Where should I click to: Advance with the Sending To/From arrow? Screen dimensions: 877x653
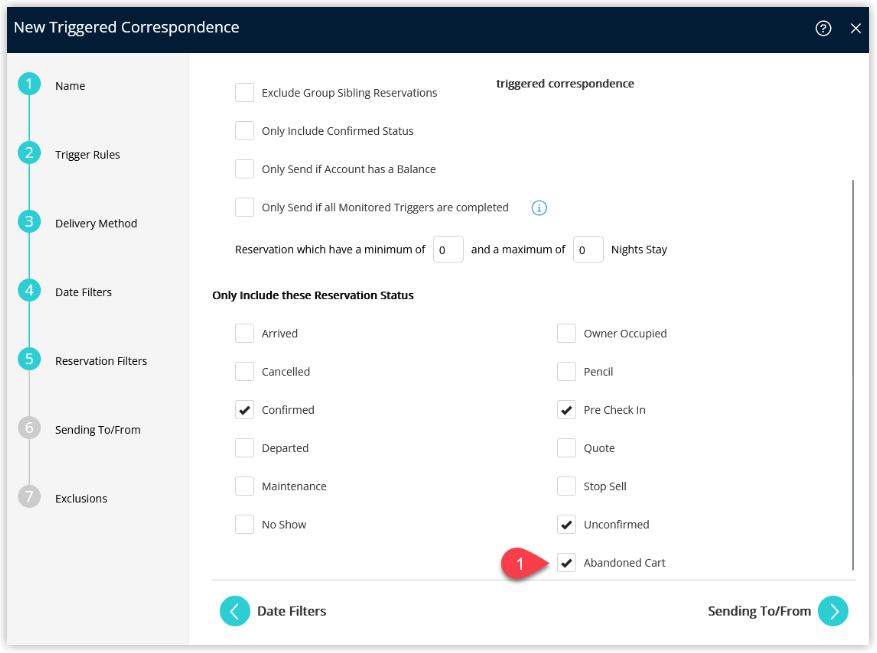tap(833, 611)
